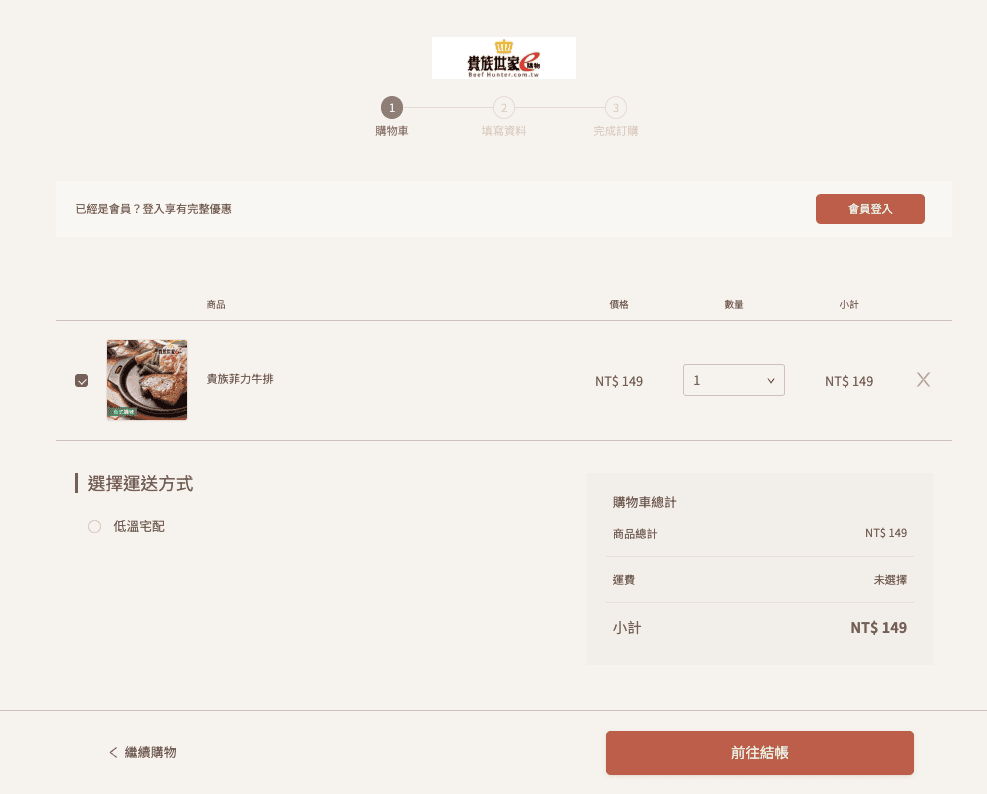Click step 2 填寫資料 circle indicator
This screenshot has width=987, height=794.
(x=504, y=107)
